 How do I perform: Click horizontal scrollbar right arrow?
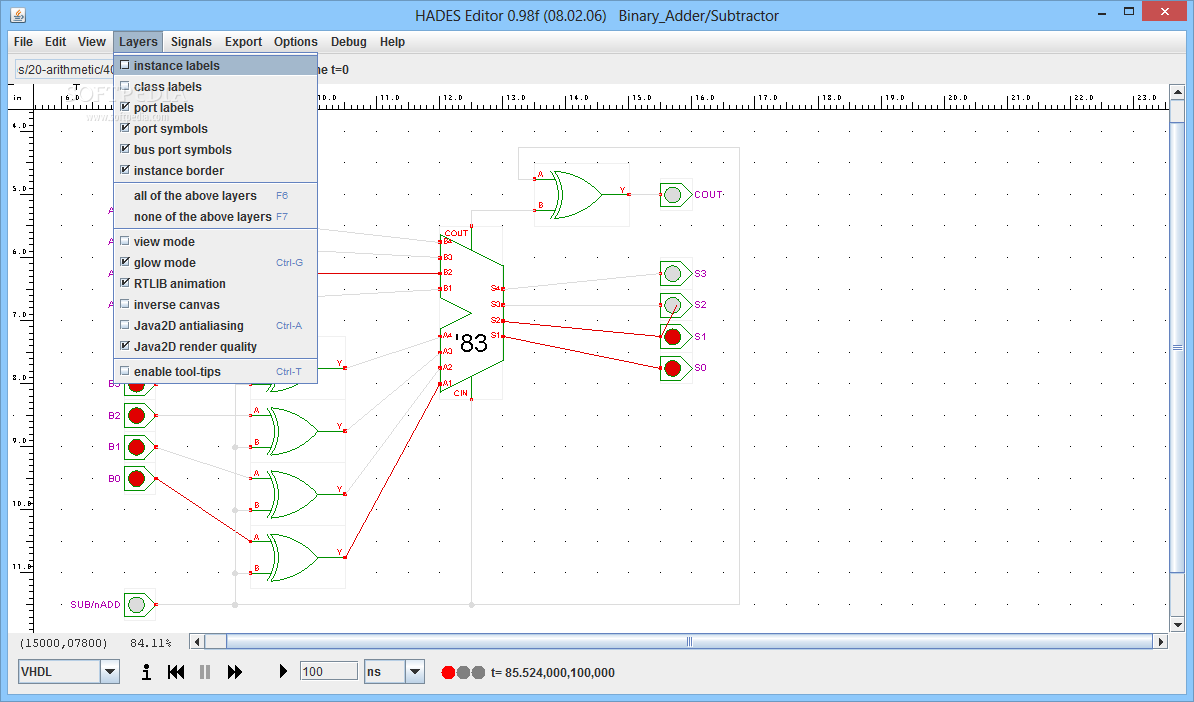click(x=1160, y=642)
